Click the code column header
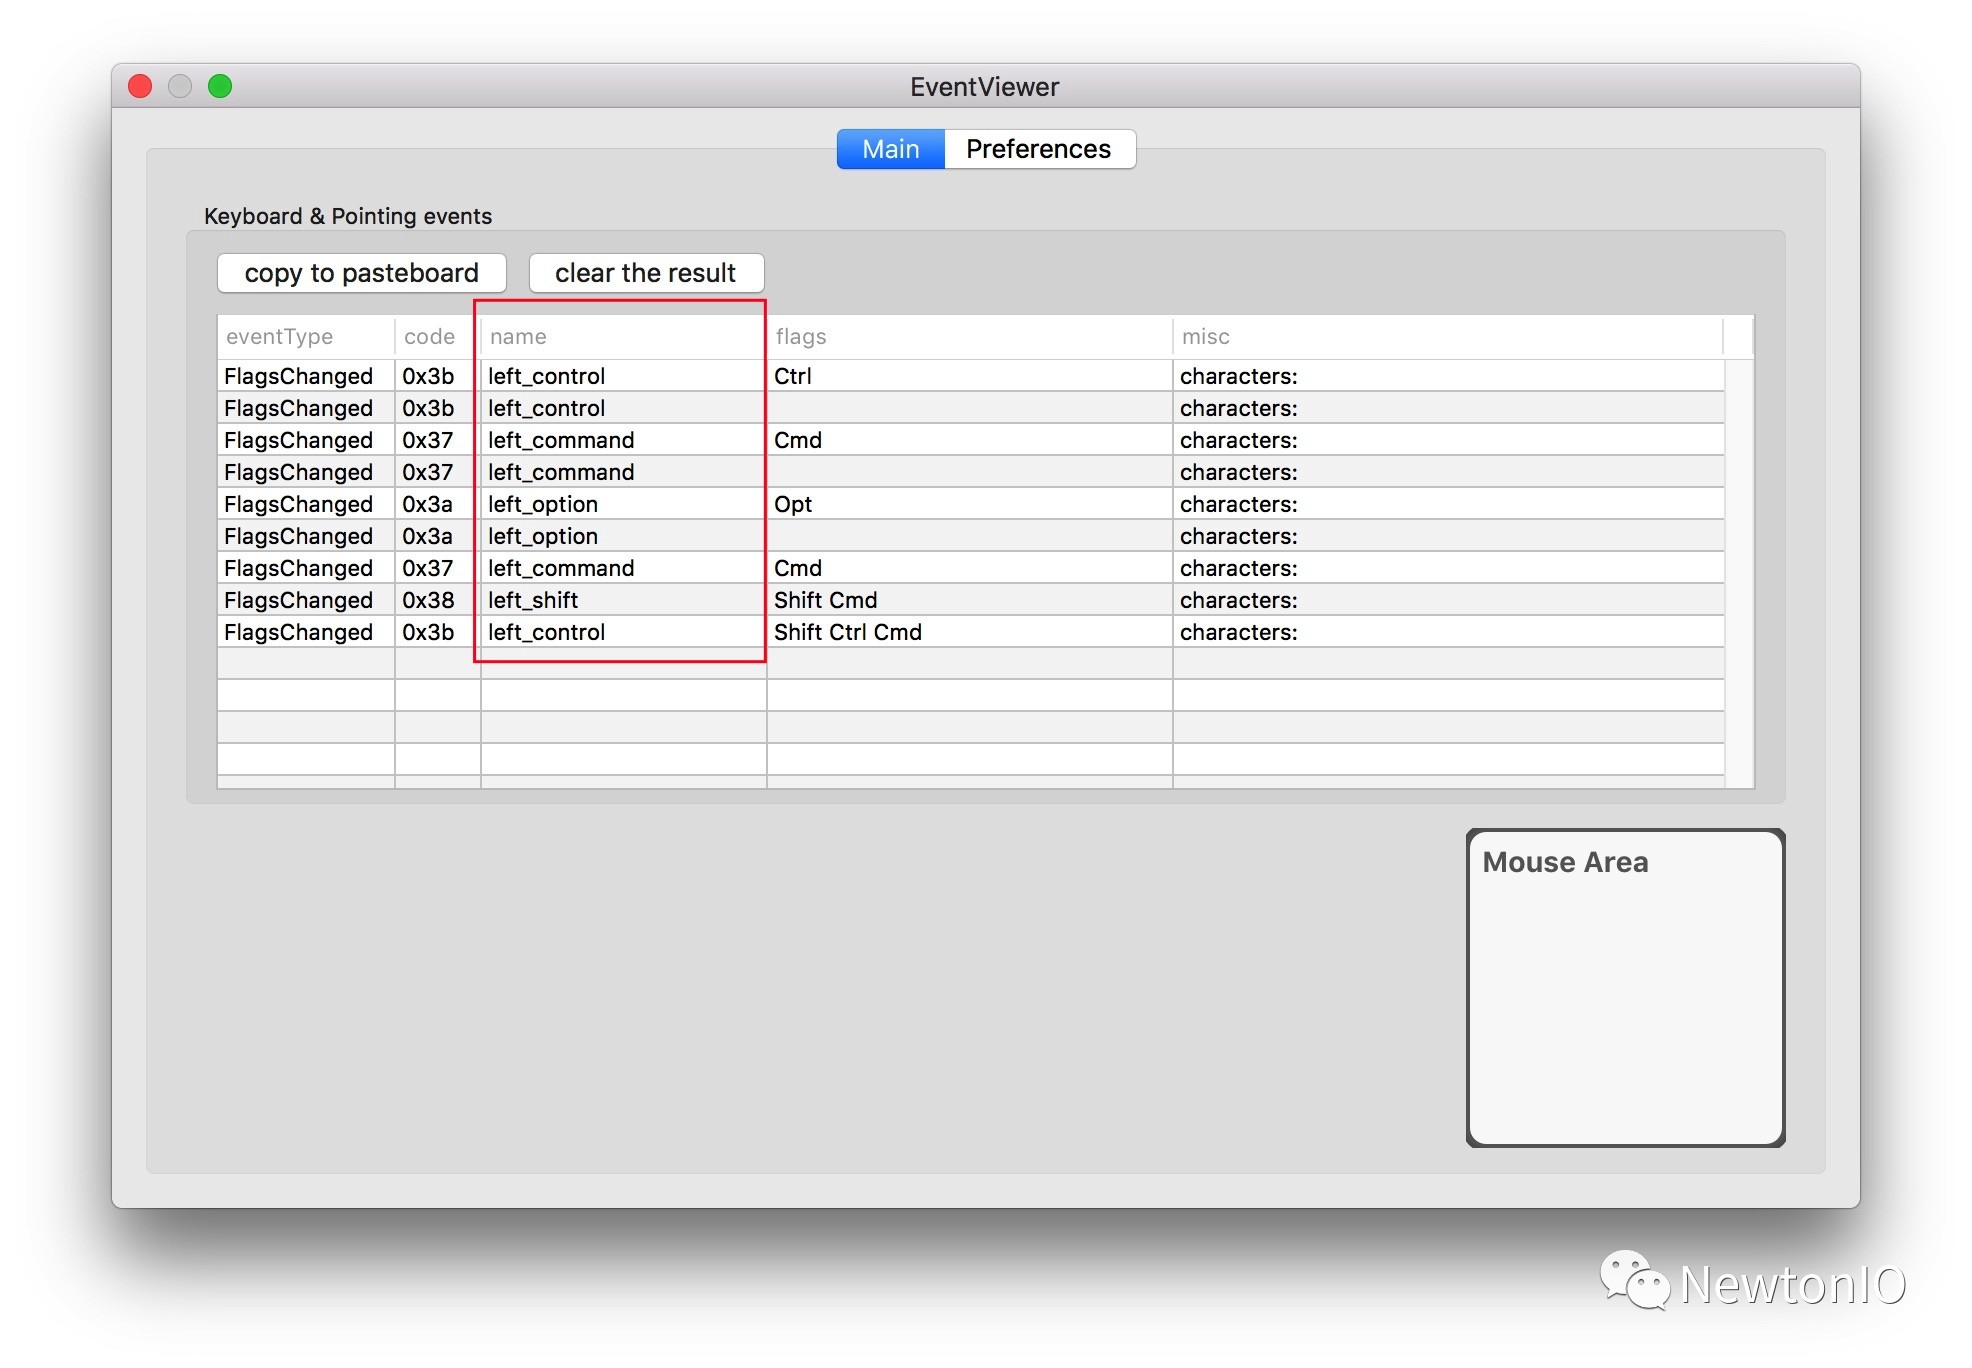Viewport: 1972px width, 1368px height. tap(430, 337)
